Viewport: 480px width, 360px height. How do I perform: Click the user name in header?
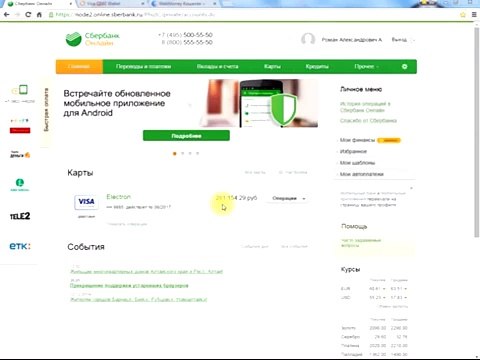[x=352, y=40]
